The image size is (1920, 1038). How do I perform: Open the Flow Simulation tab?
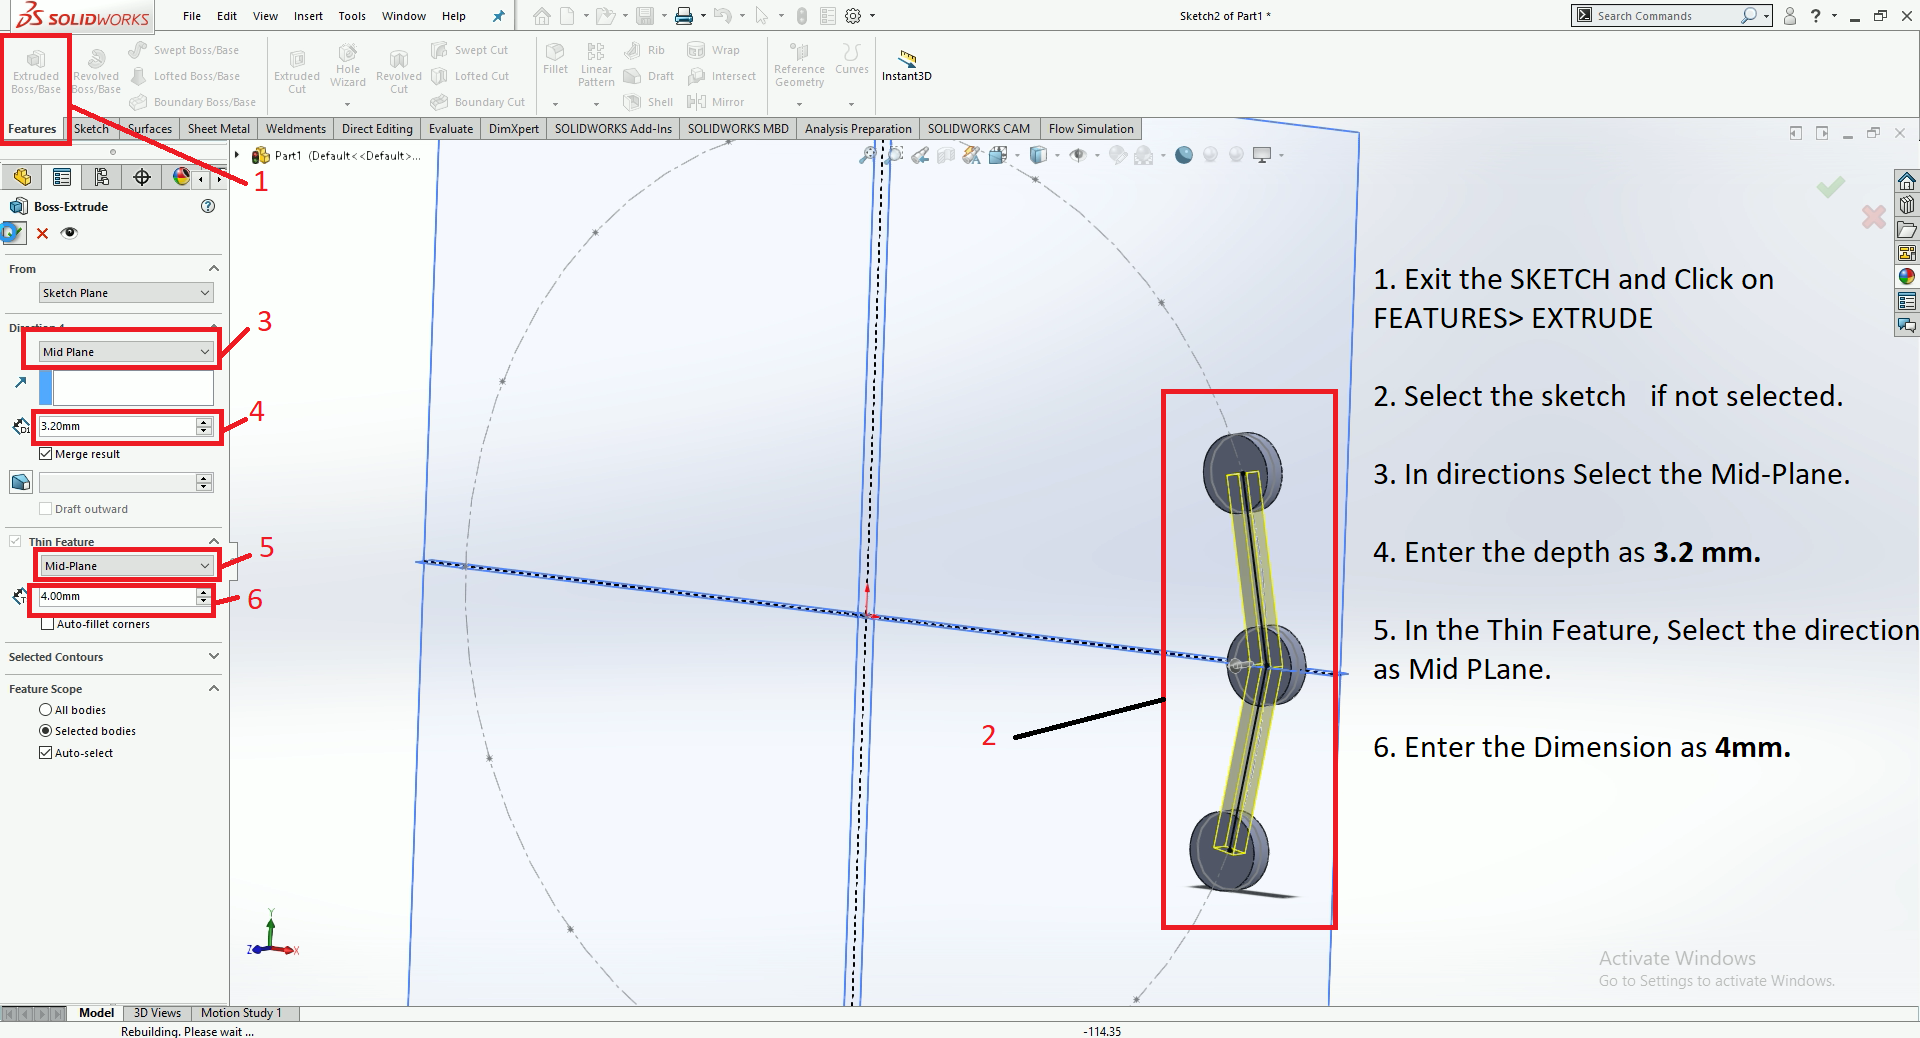click(x=1091, y=129)
